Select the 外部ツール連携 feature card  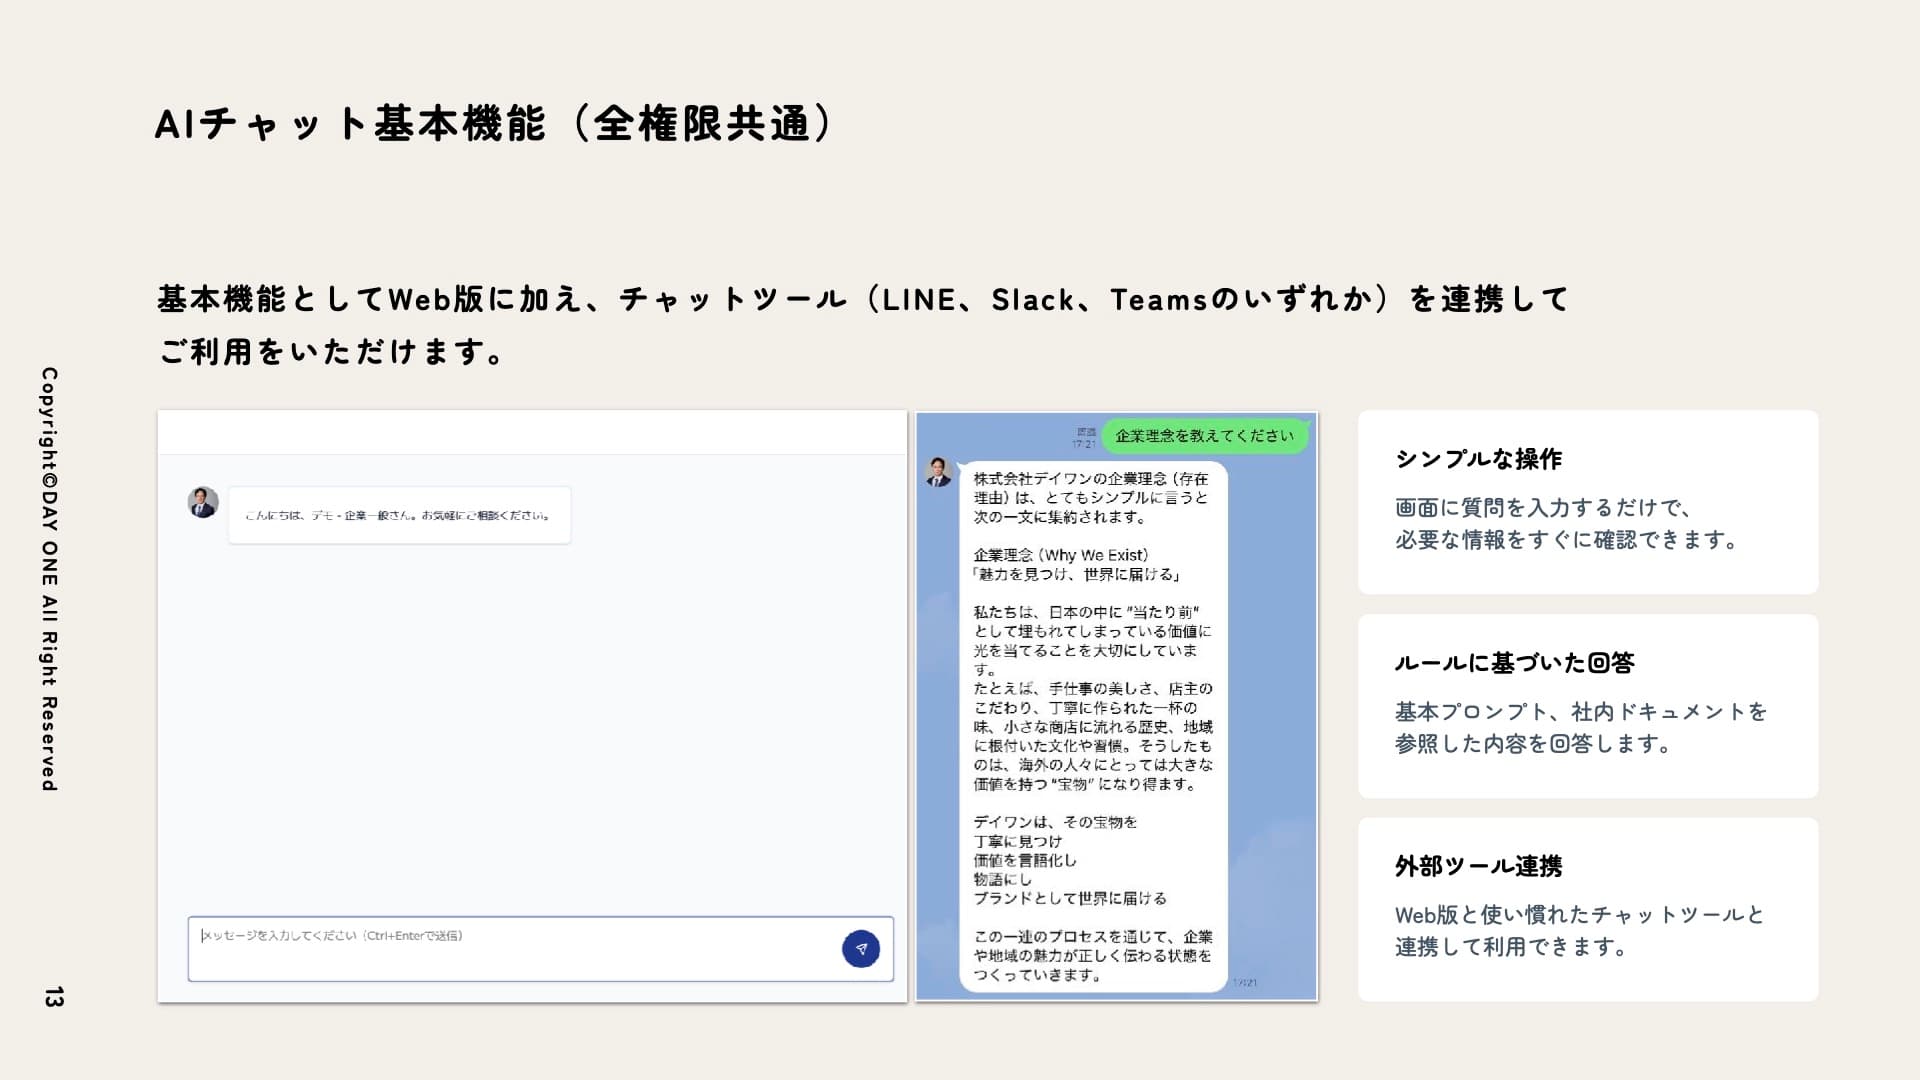[1586, 908]
